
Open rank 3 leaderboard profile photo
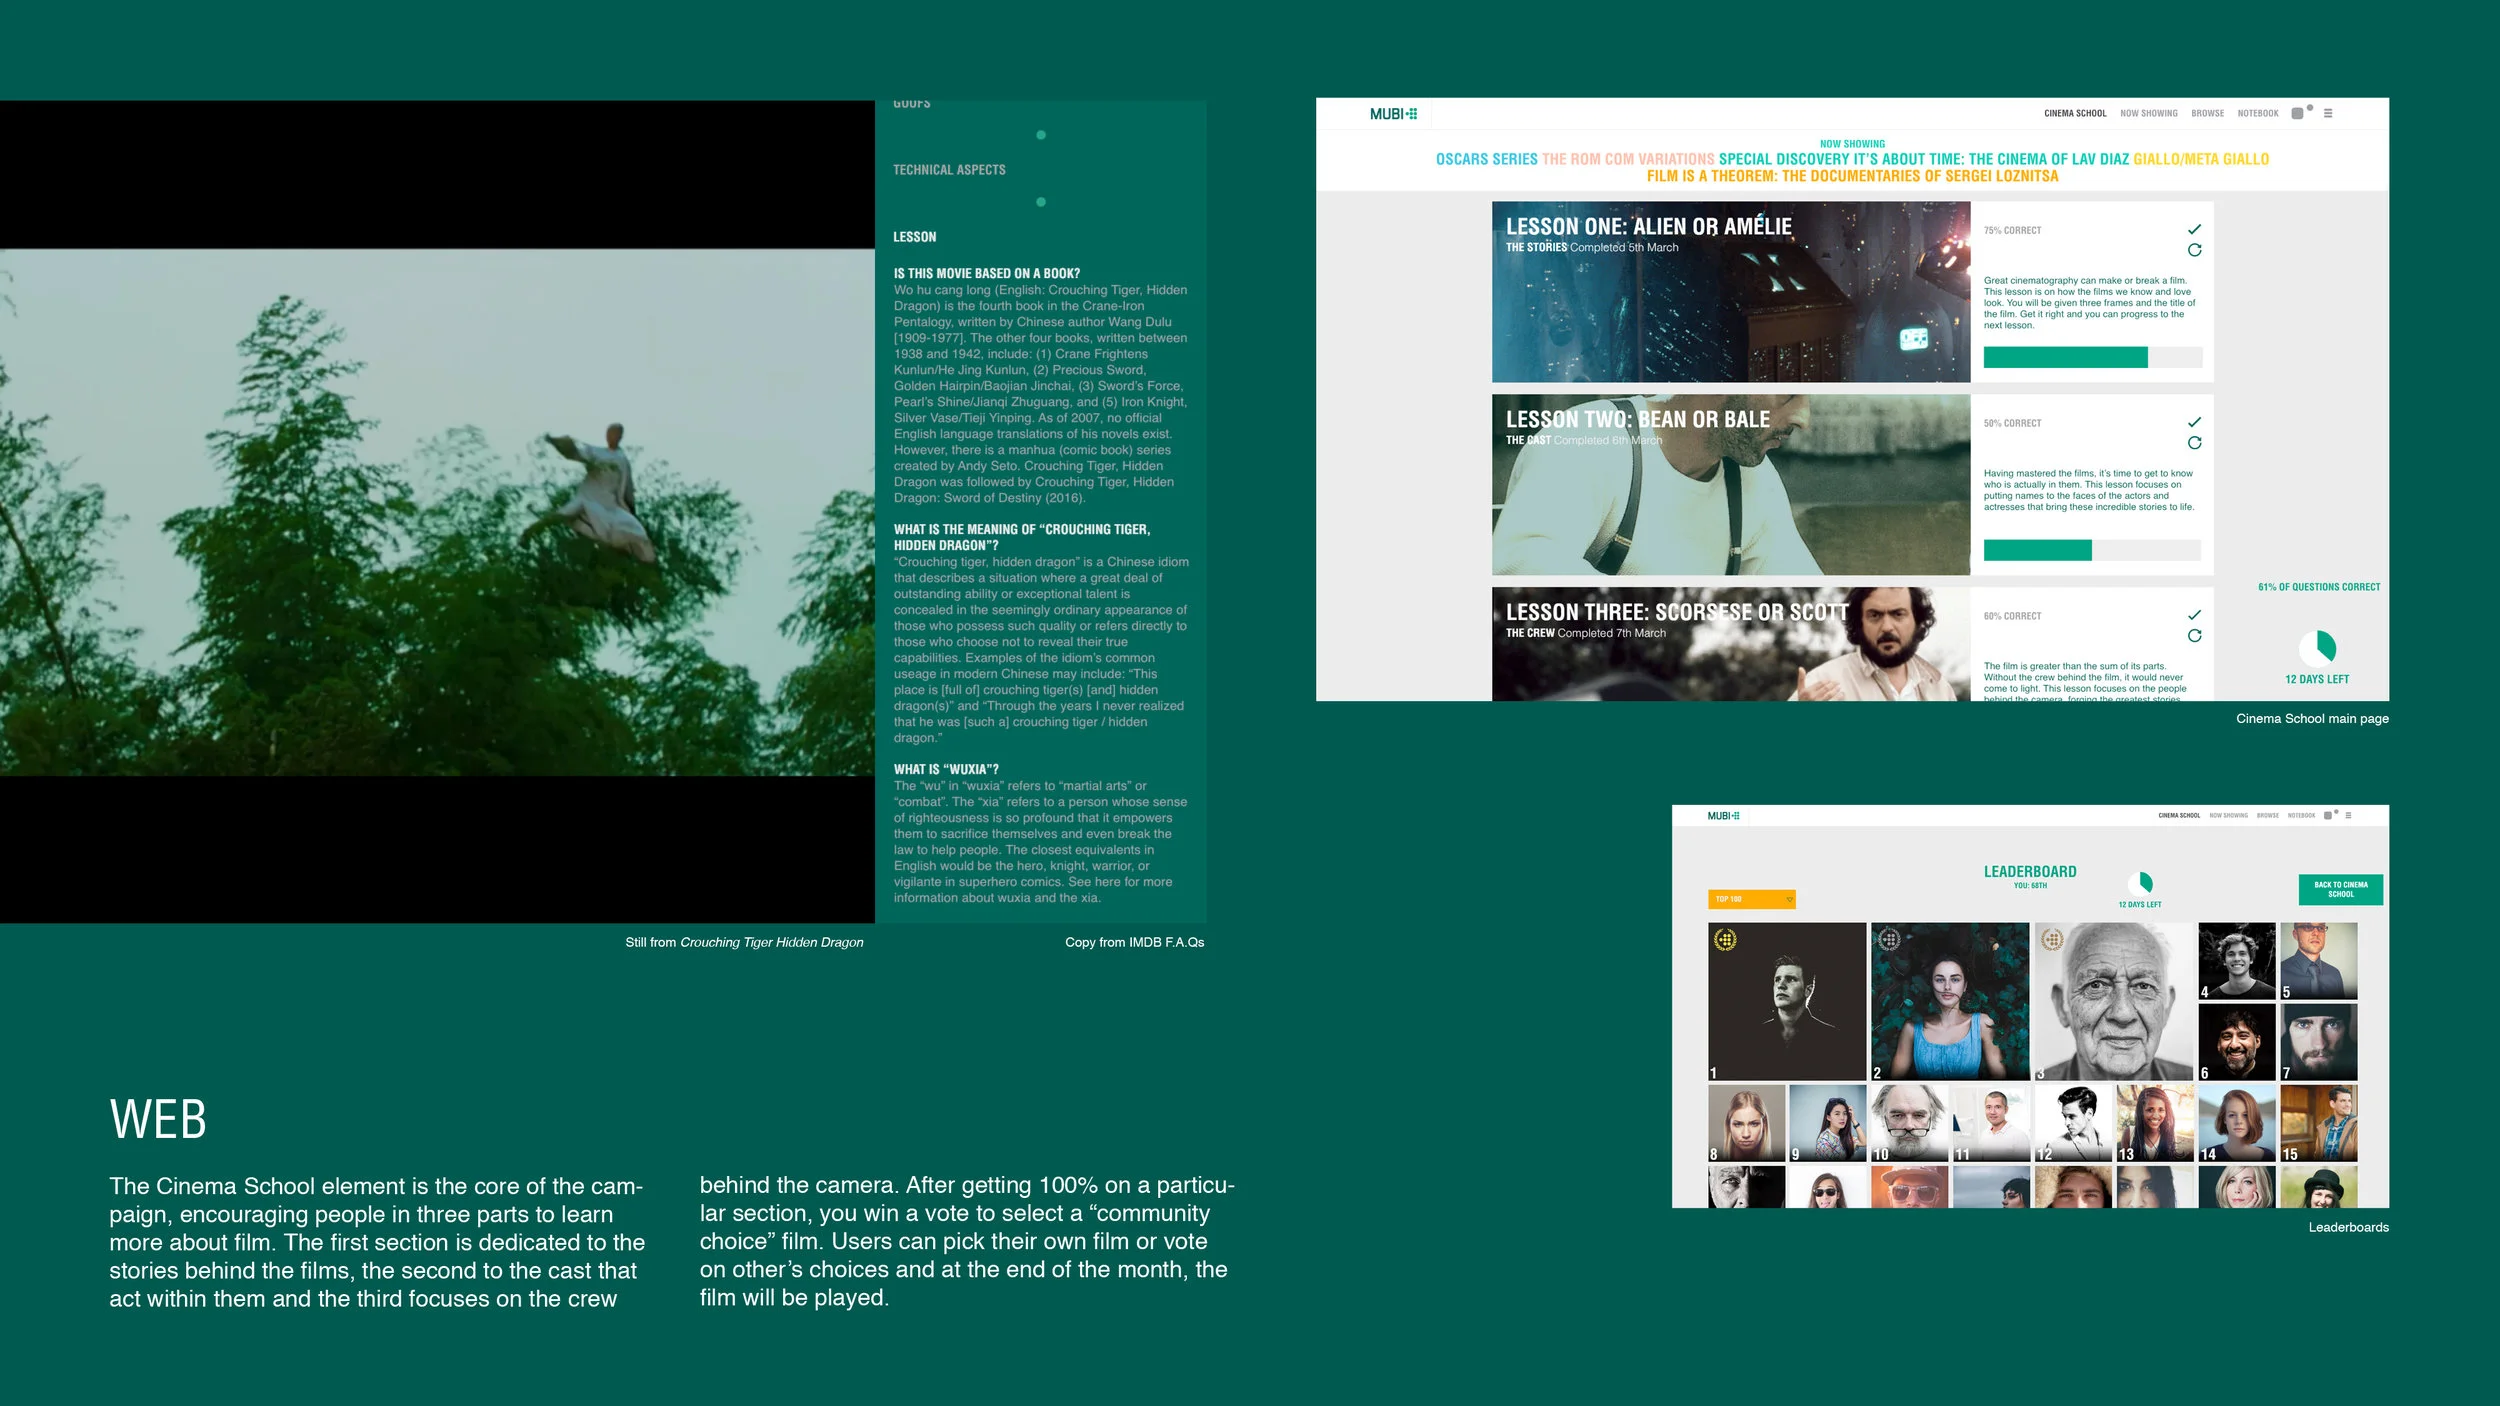tap(2114, 1002)
